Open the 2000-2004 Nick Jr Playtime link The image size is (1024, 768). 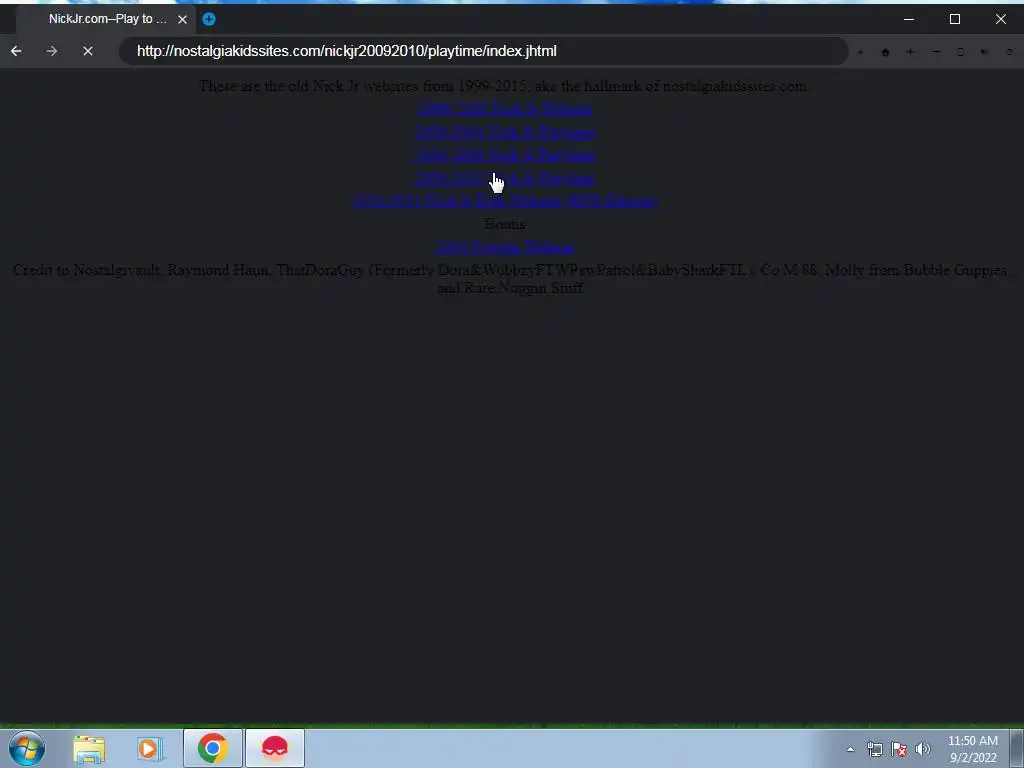(505, 133)
